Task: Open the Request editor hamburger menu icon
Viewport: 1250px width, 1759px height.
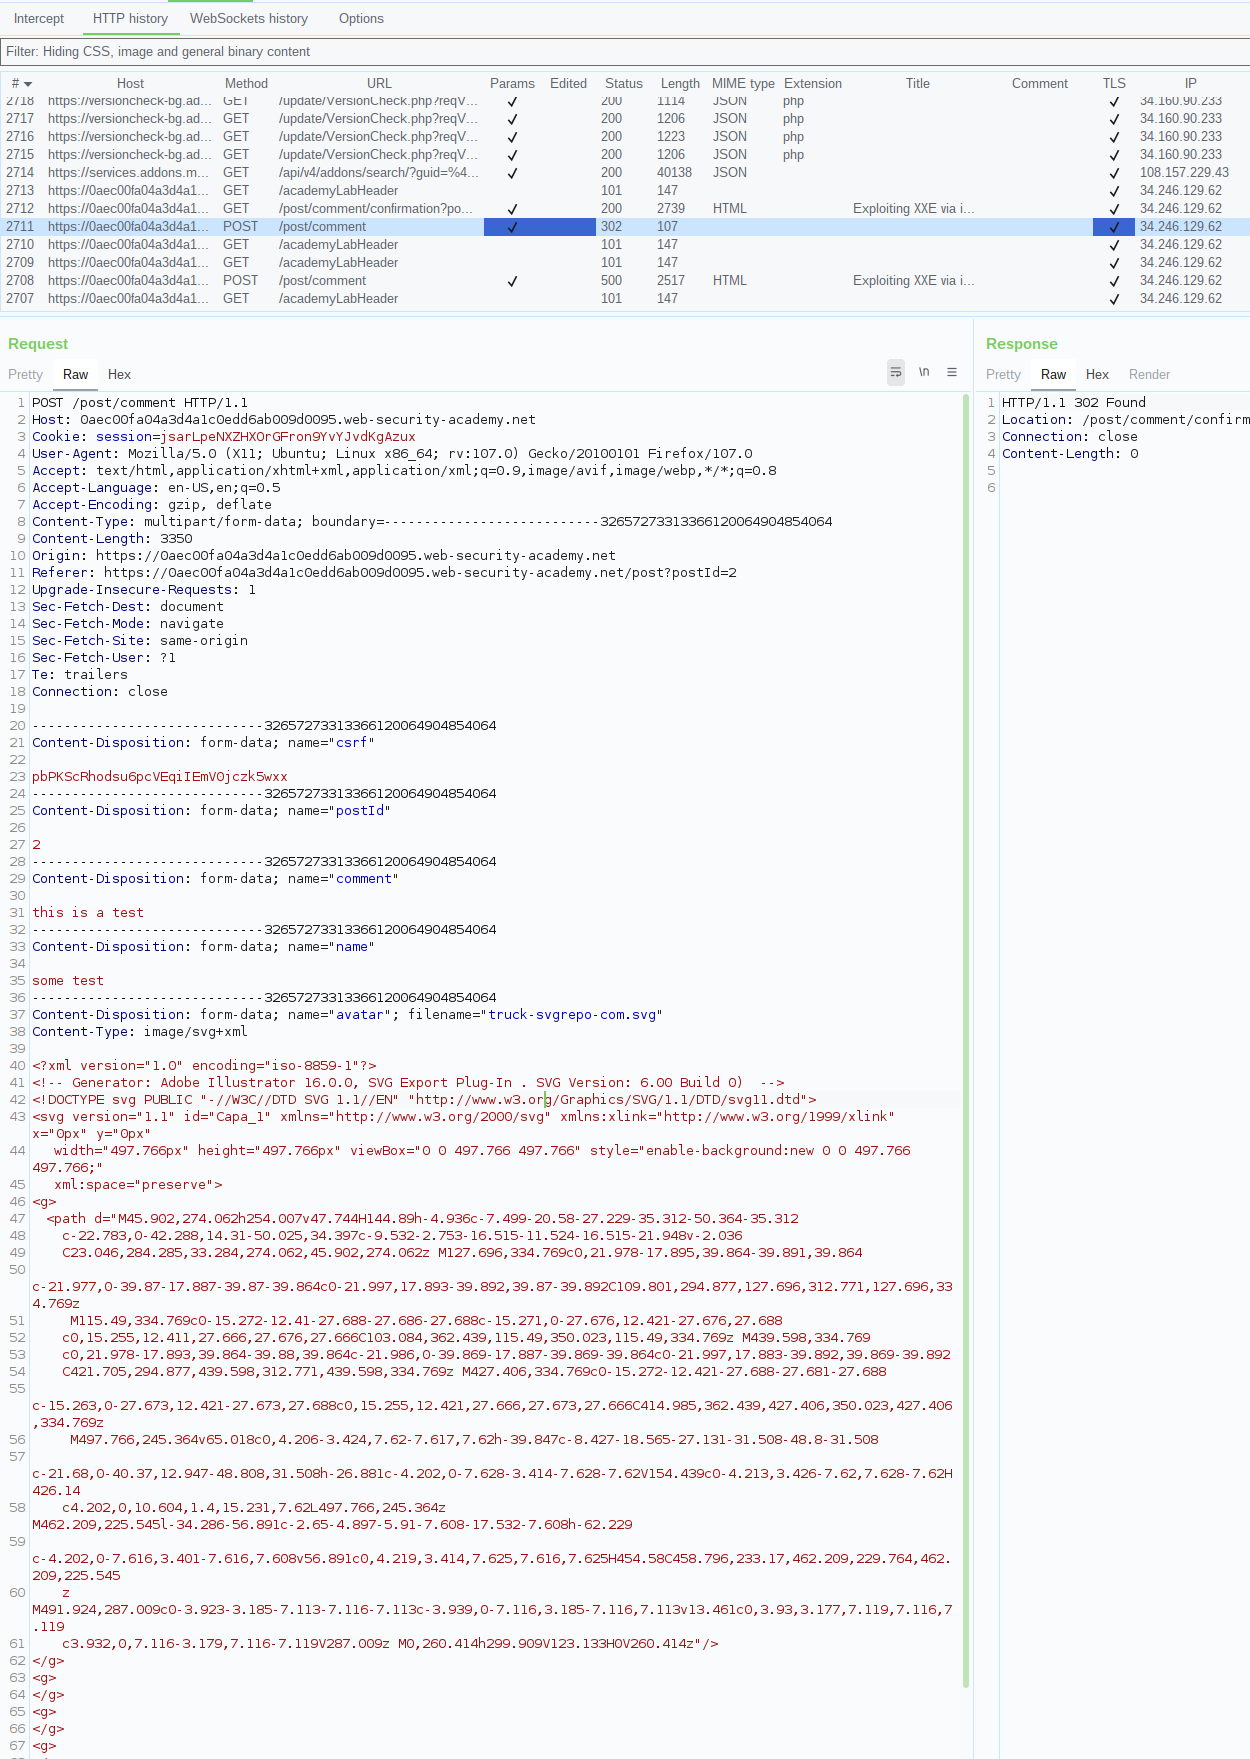Action: pos(952,372)
